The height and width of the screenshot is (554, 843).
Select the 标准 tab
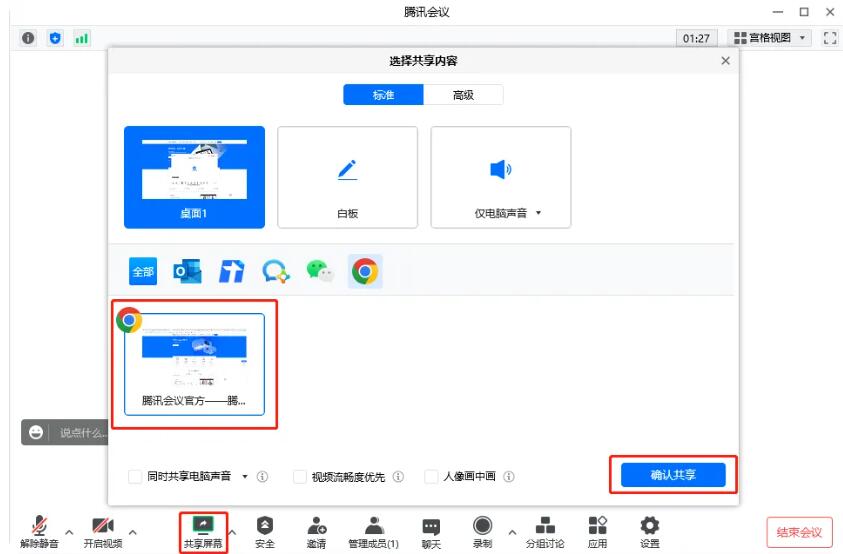pyautogui.click(x=383, y=95)
